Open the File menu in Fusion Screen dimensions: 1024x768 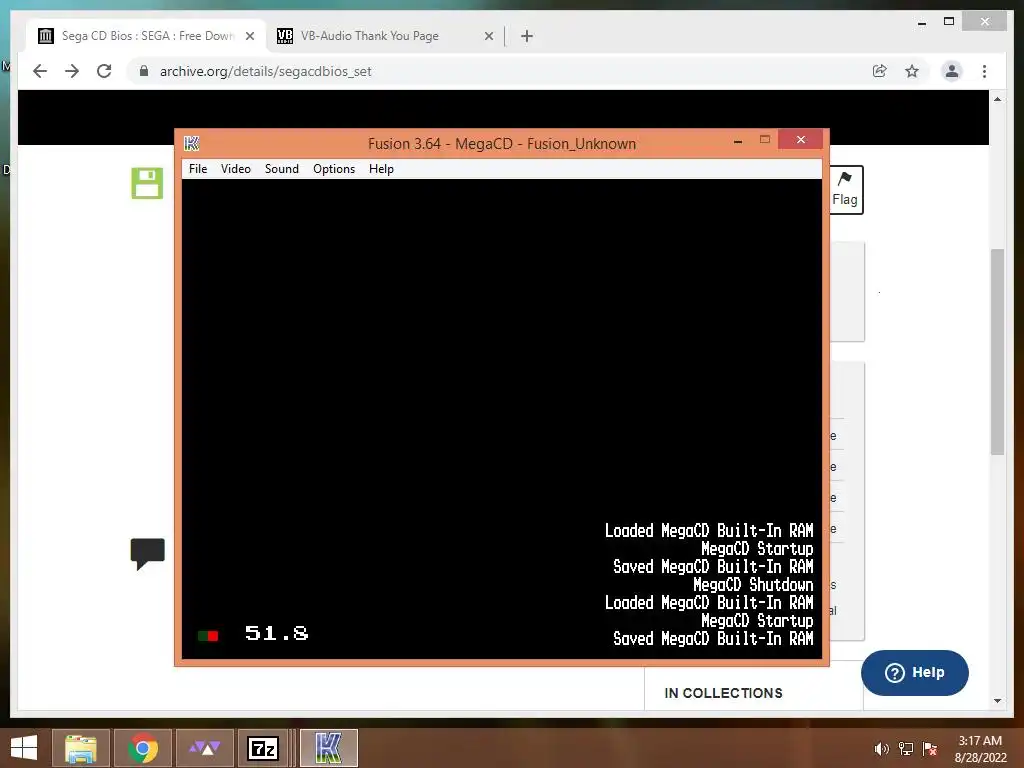pos(198,168)
